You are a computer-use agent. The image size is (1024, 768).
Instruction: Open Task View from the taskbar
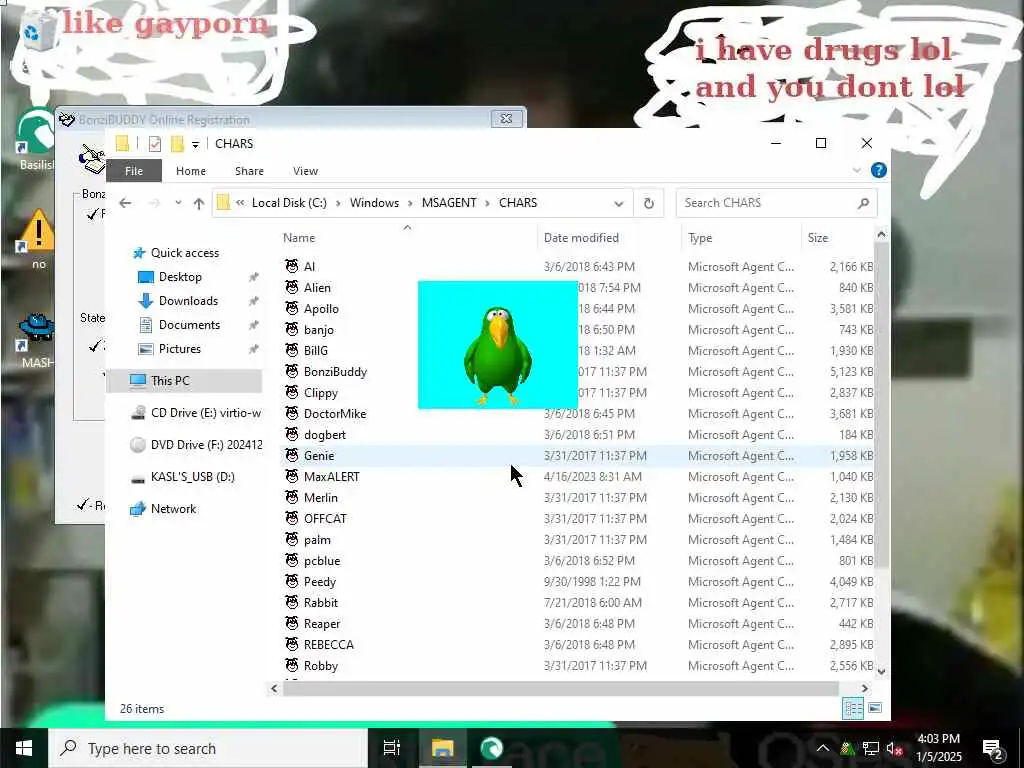[x=392, y=748]
